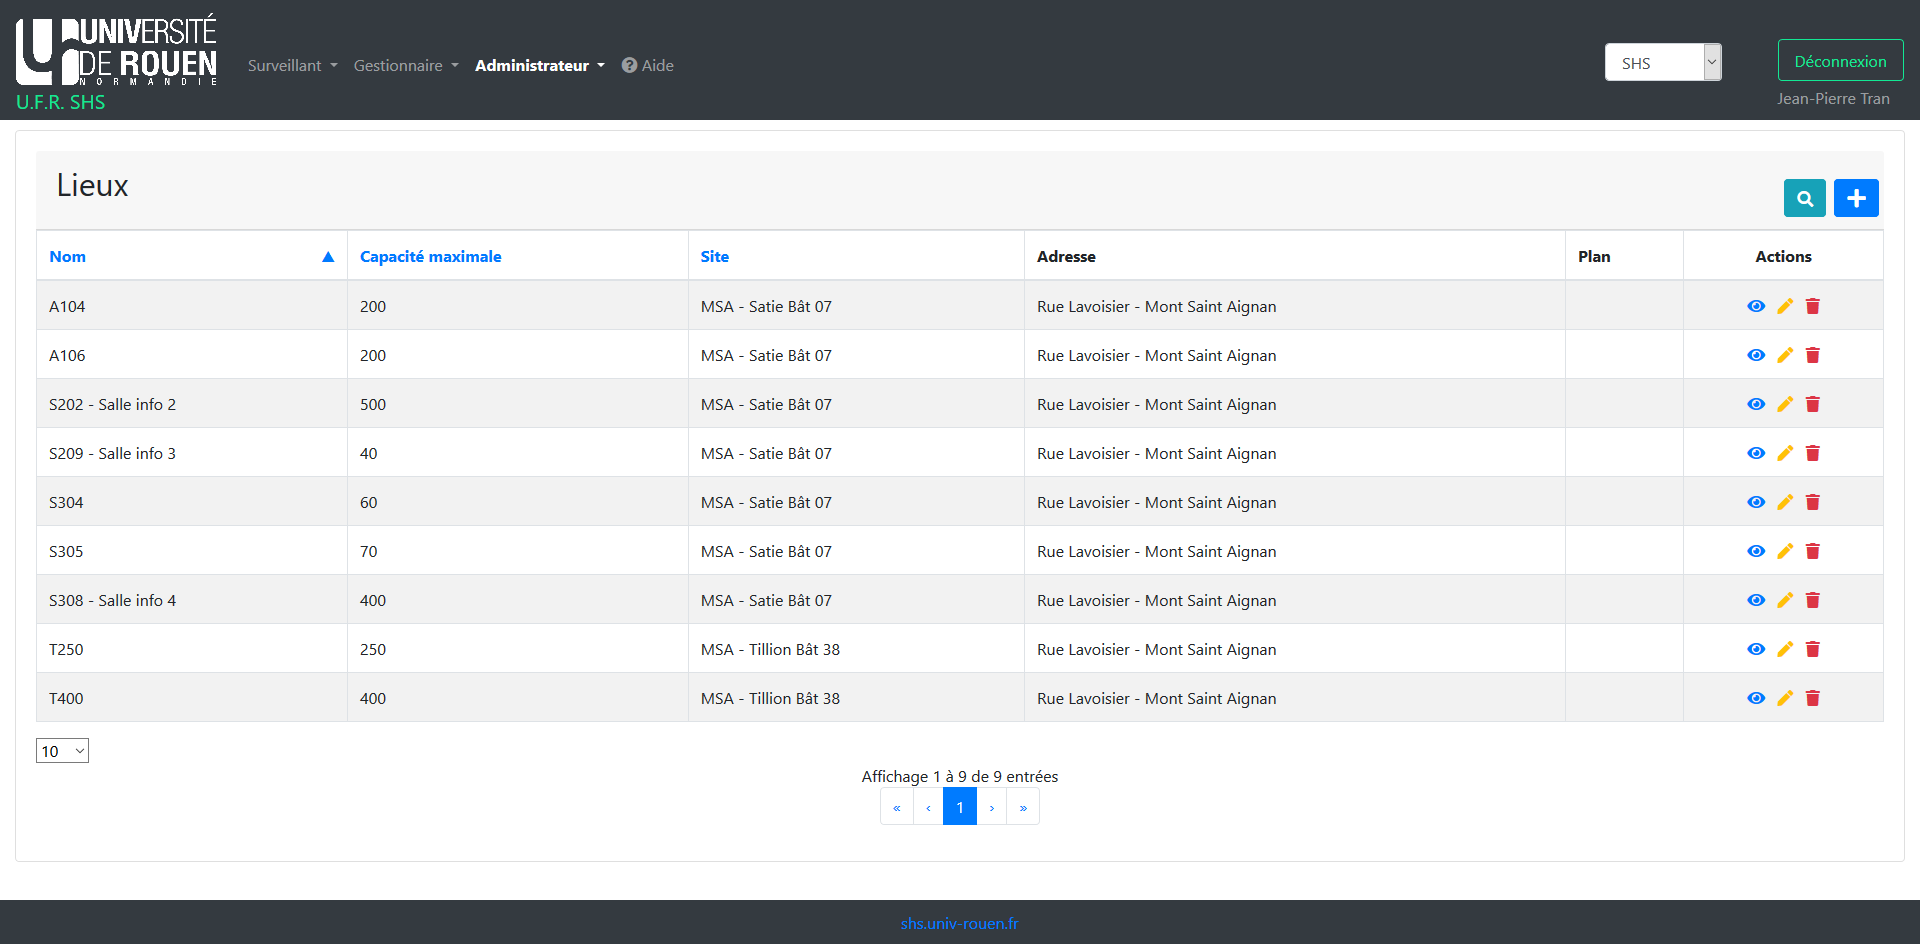Go to last page of pagination

click(1023, 807)
